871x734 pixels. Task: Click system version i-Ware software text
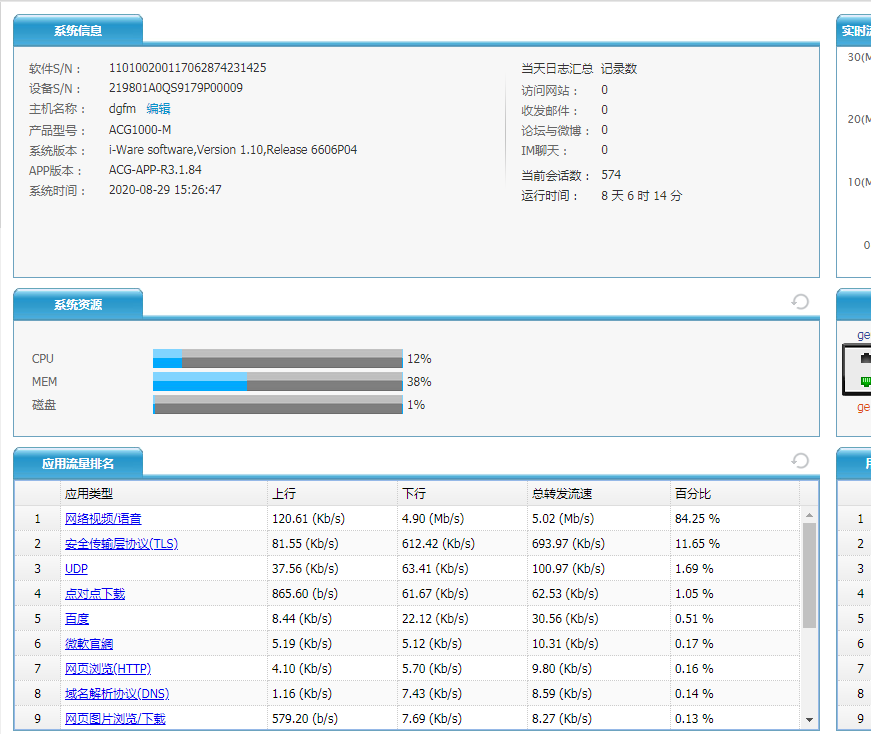(x=233, y=149)
